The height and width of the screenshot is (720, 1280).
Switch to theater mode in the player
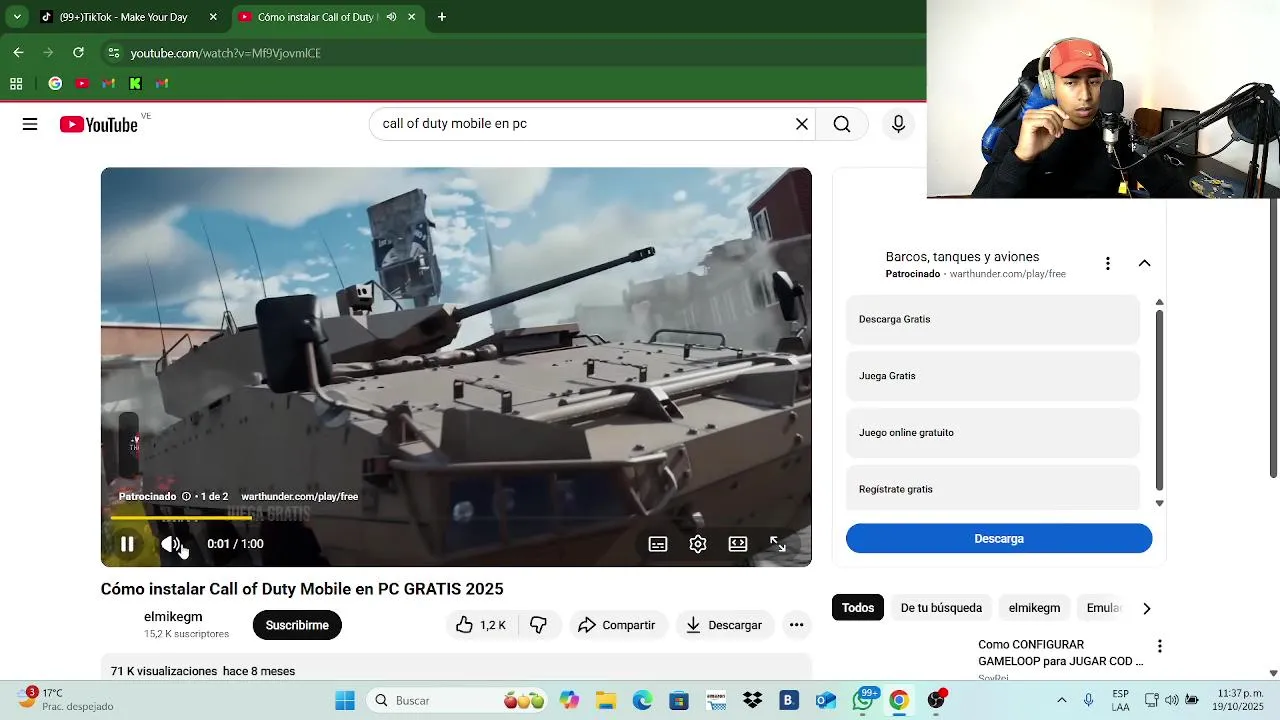[x=738, y=544]
